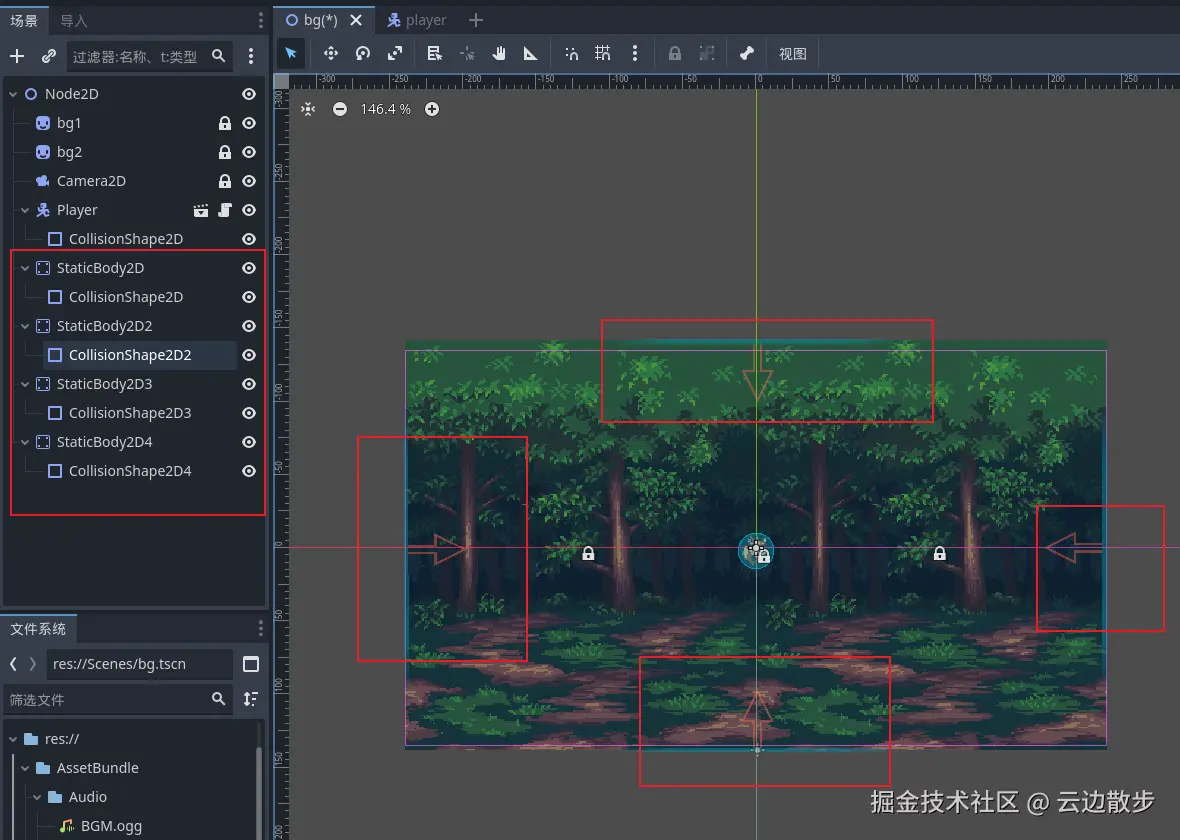Click the zoom in plus button
The height and width of the screenshot is (840, 1180).
pyautogui.click(x=432, y=109)
